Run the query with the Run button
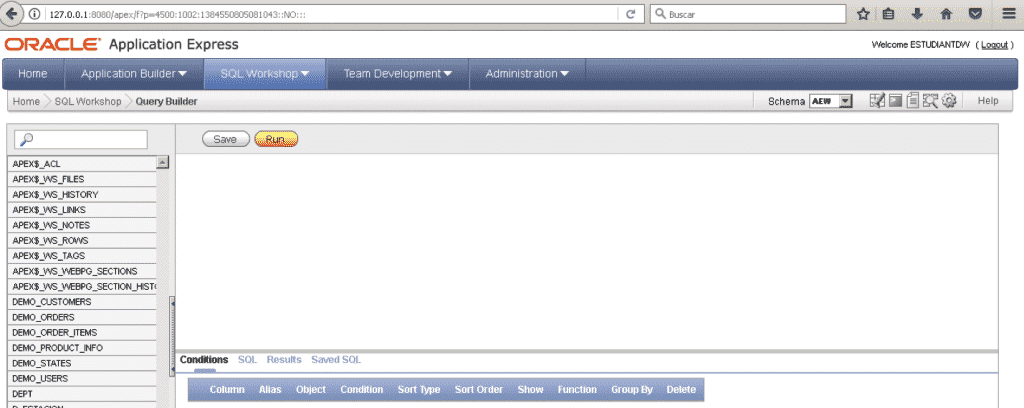 276,139
